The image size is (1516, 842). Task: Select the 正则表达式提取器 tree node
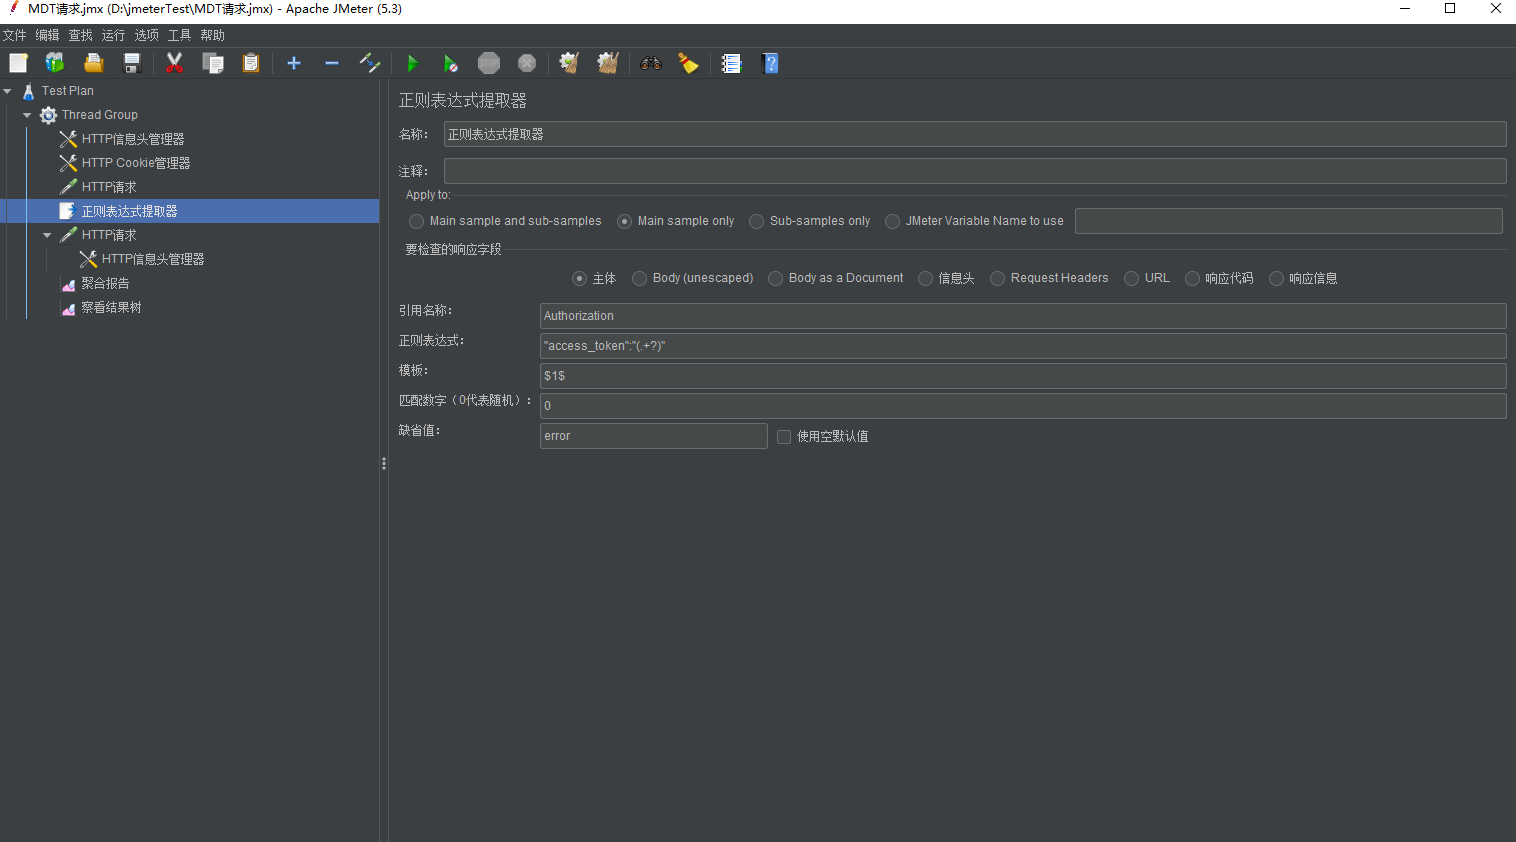tap(129, 211)
